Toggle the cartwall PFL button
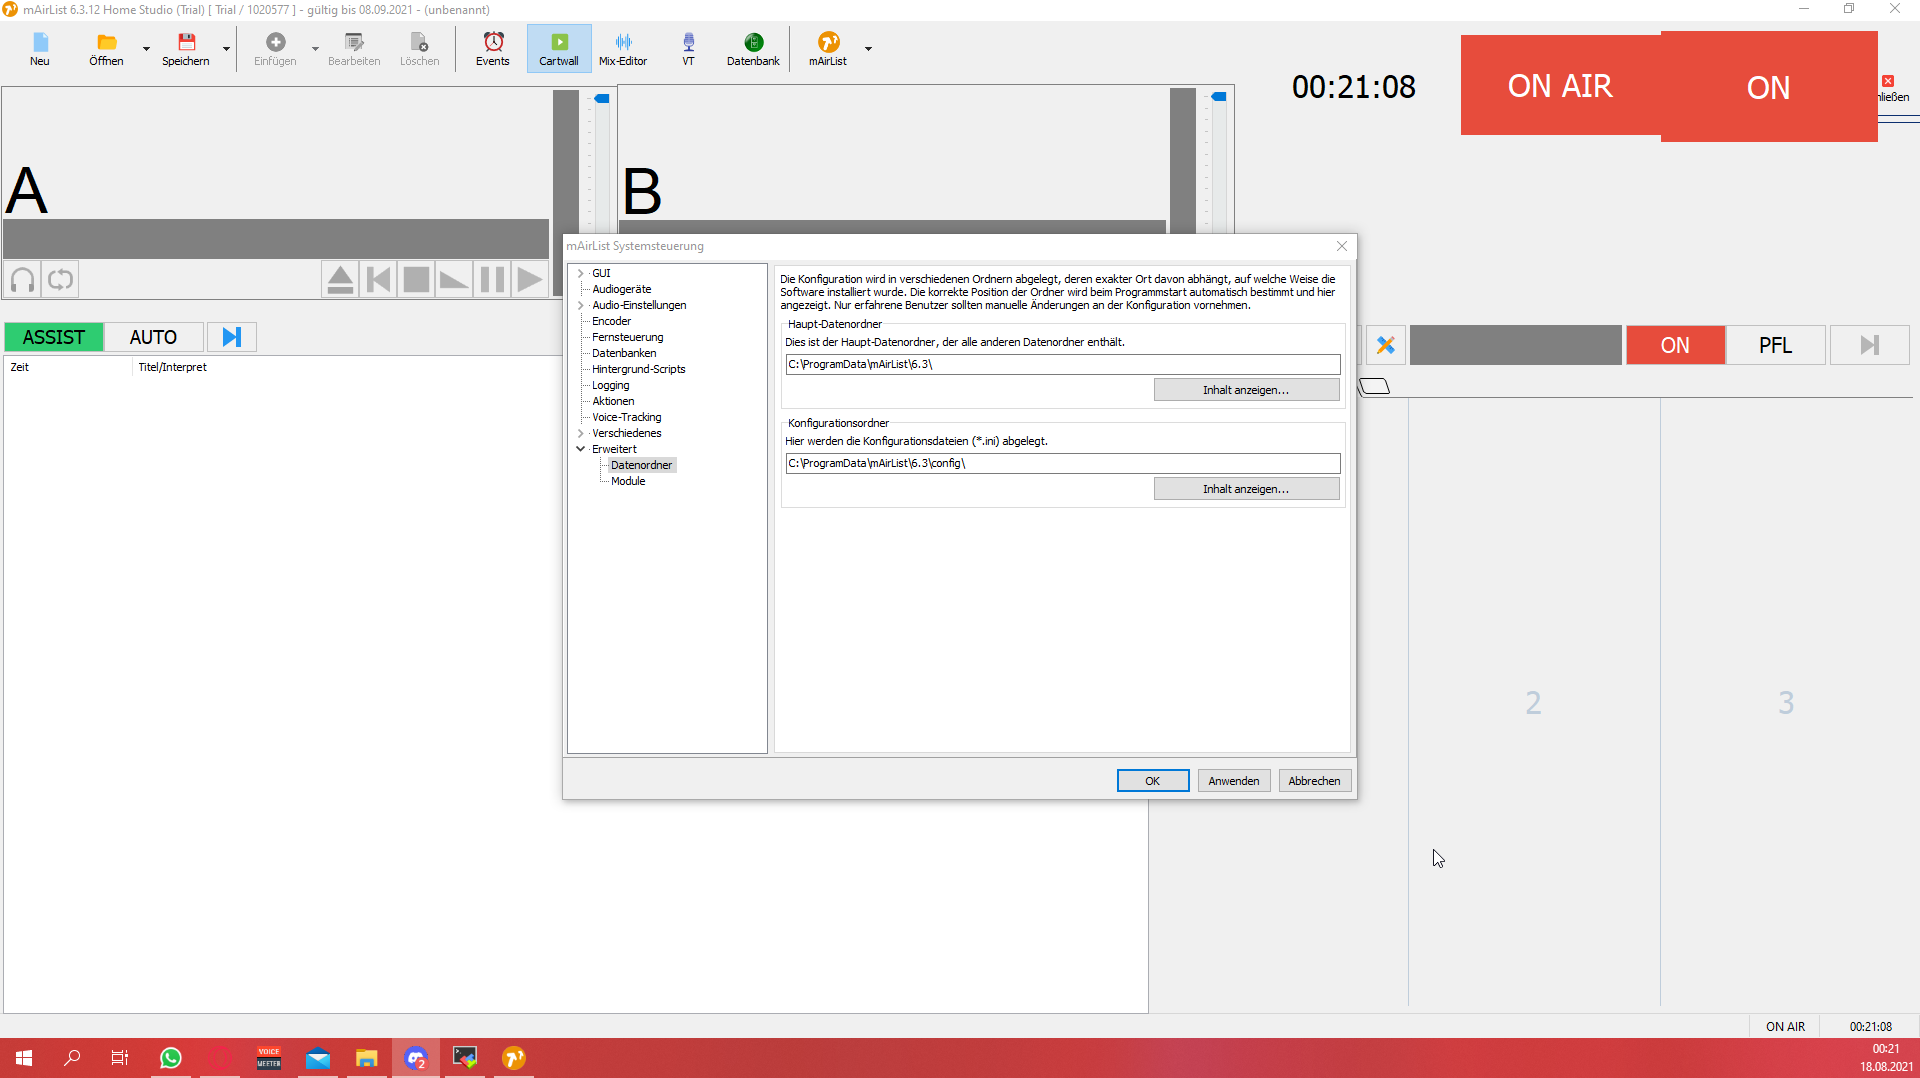 [x=1775, y=346]
